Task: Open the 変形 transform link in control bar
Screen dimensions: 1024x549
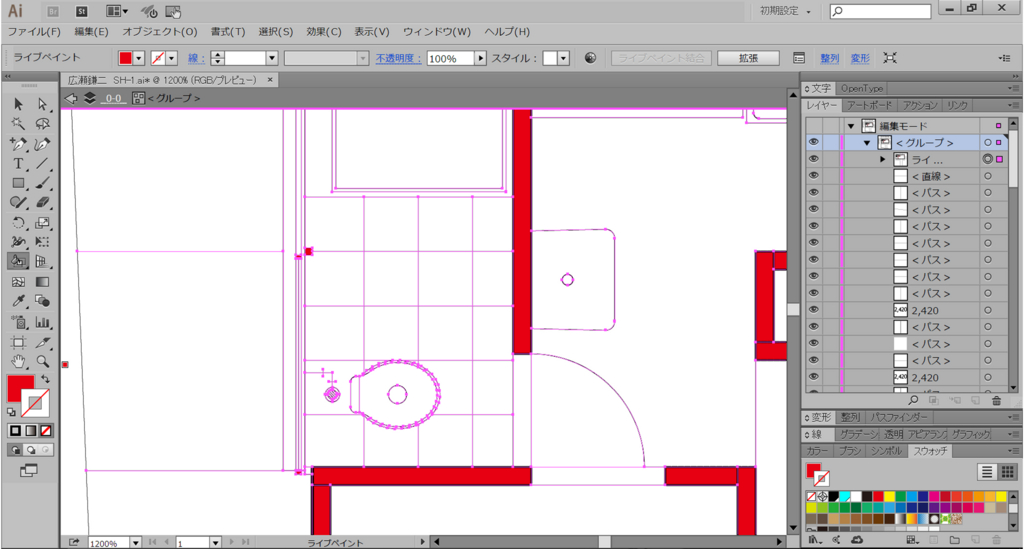Action: click(860, 58)
